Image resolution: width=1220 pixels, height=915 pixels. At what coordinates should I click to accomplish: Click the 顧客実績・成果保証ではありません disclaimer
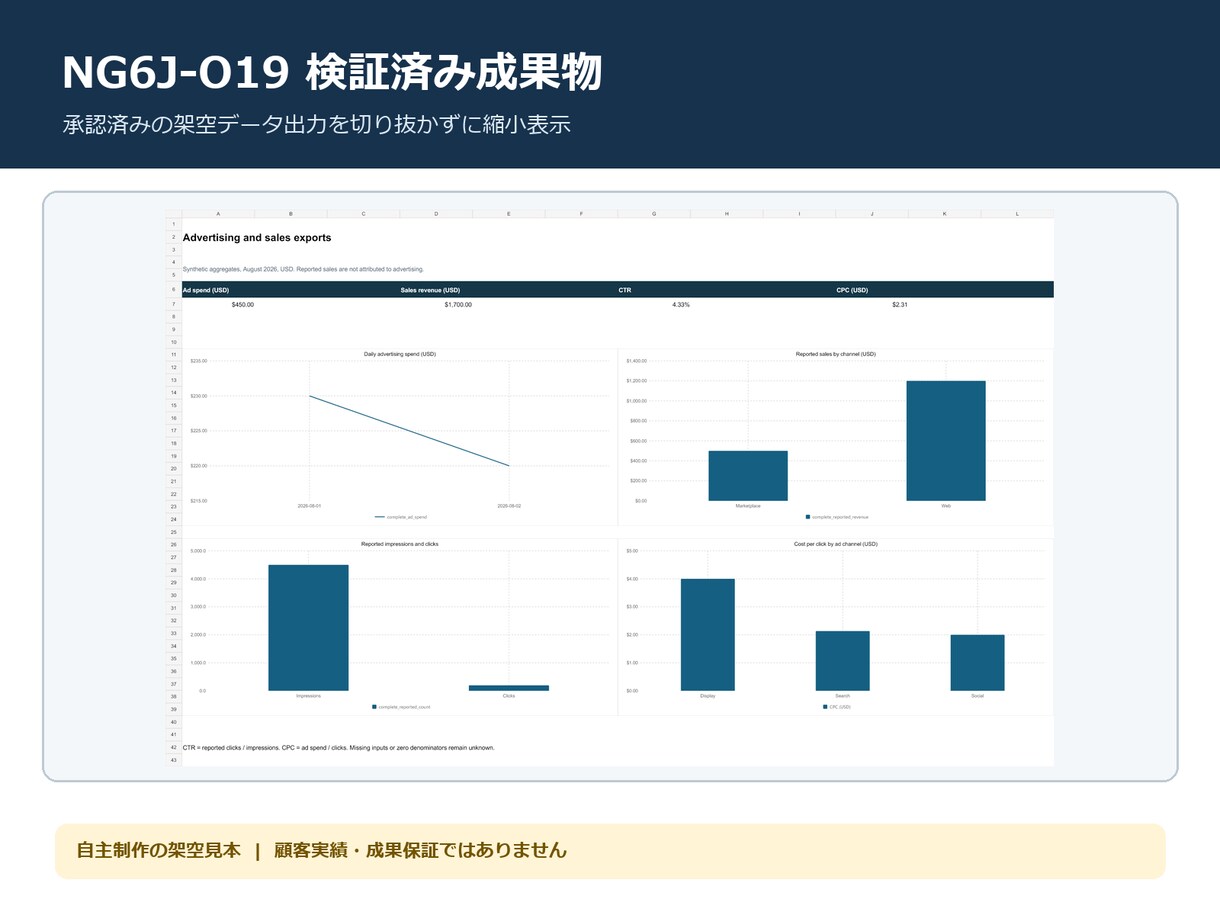tap(420, 851)
